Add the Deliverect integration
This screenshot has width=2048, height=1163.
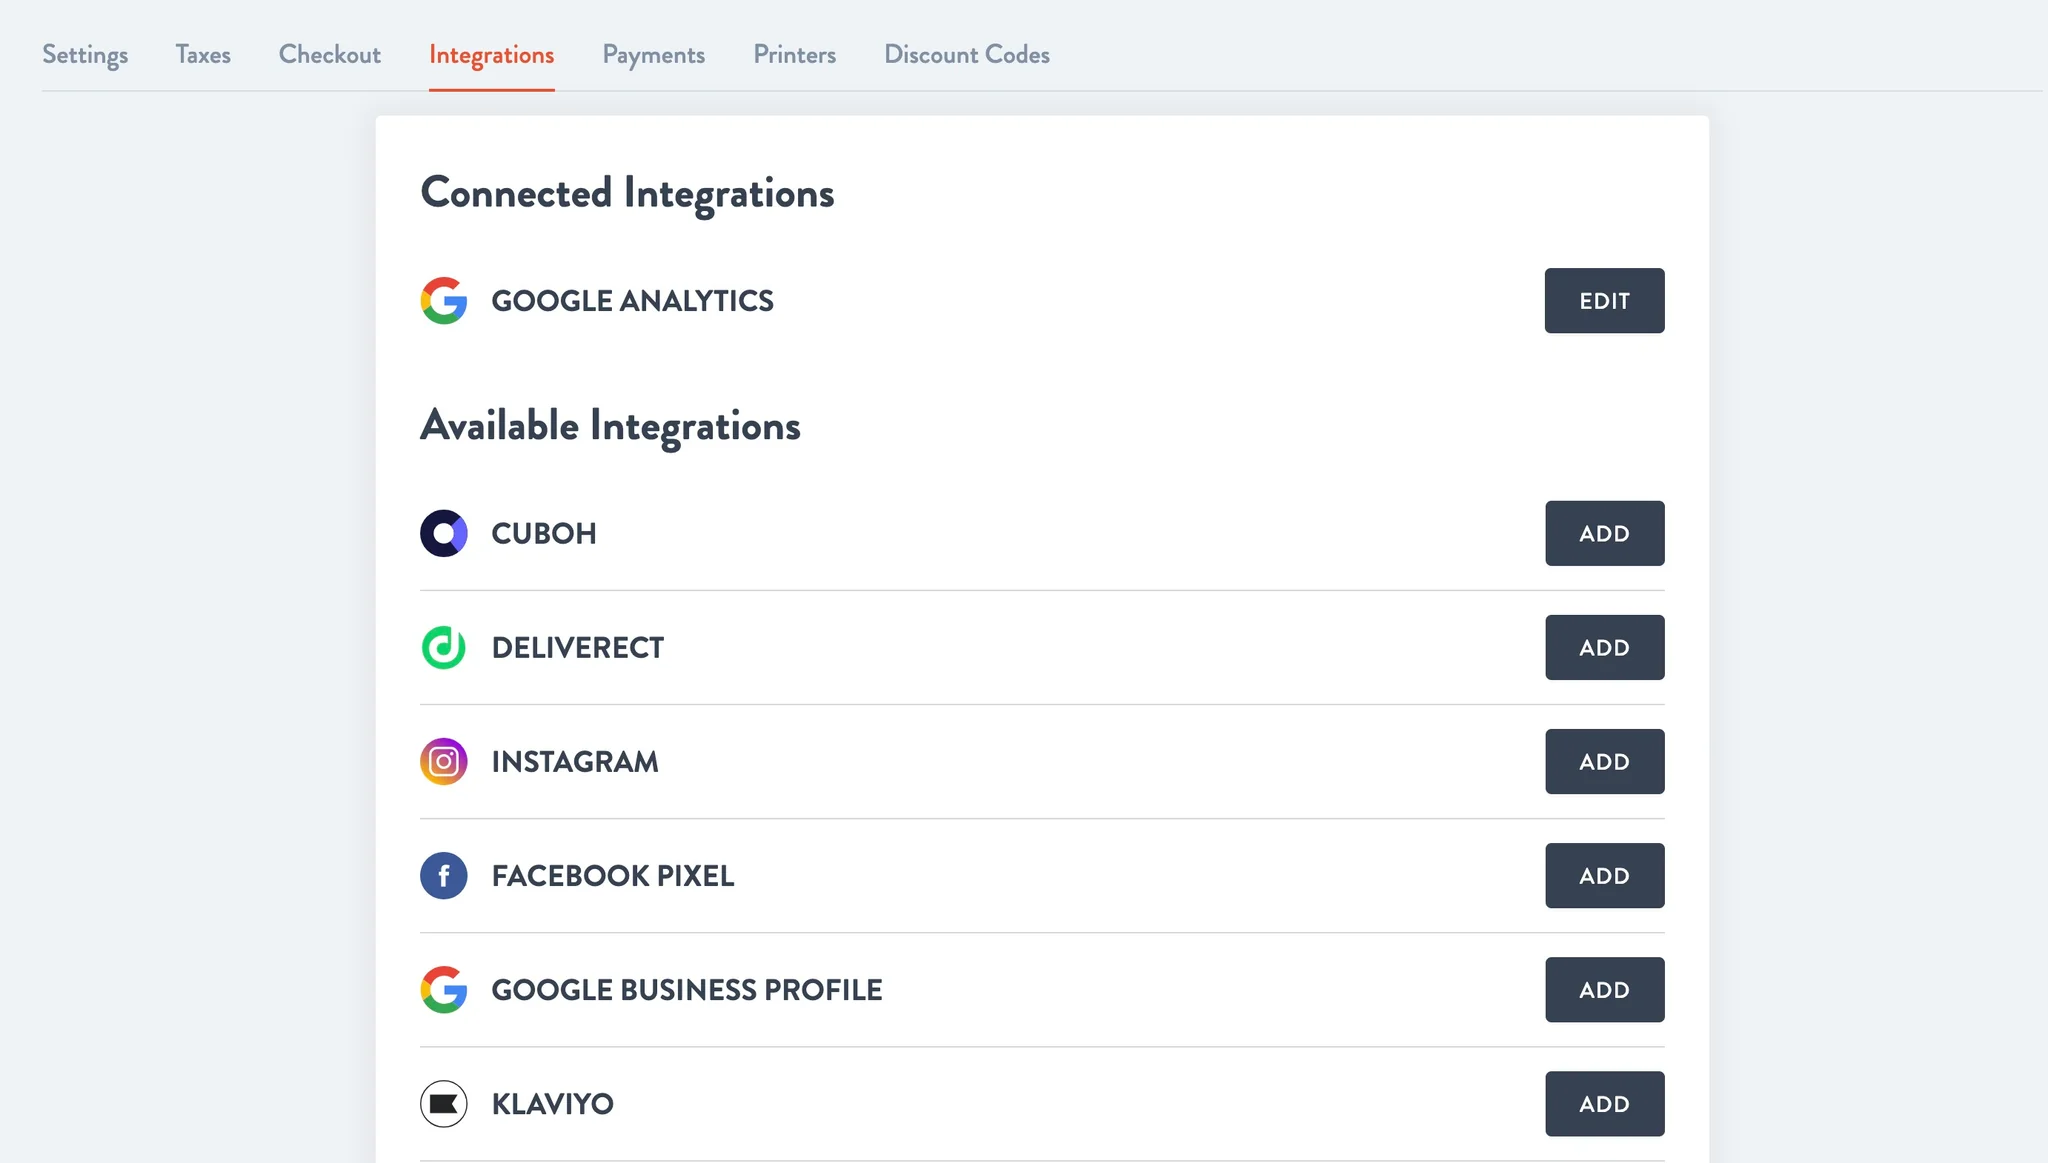[x=1604, y=647]
